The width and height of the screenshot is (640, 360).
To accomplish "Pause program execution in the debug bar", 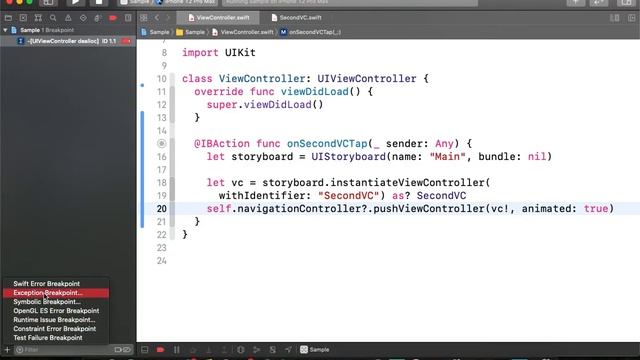I will tap(177, 350).
